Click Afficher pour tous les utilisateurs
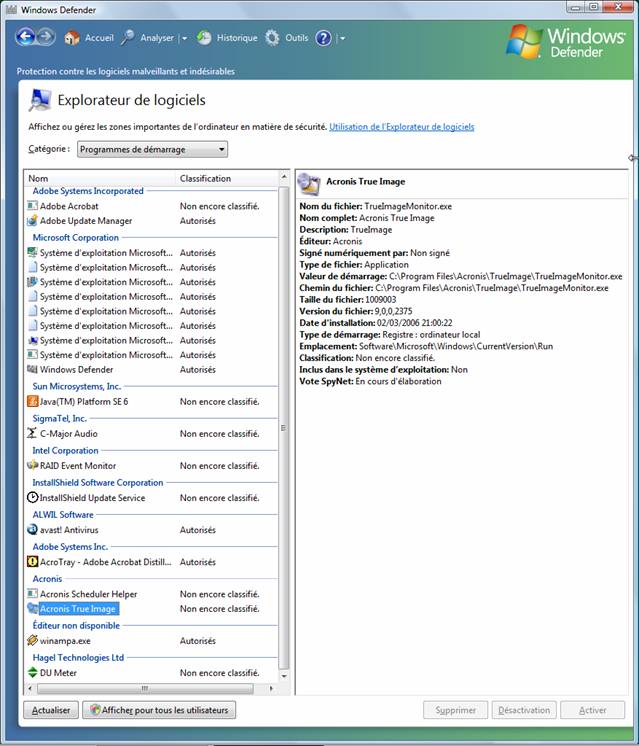 [159, 710]
